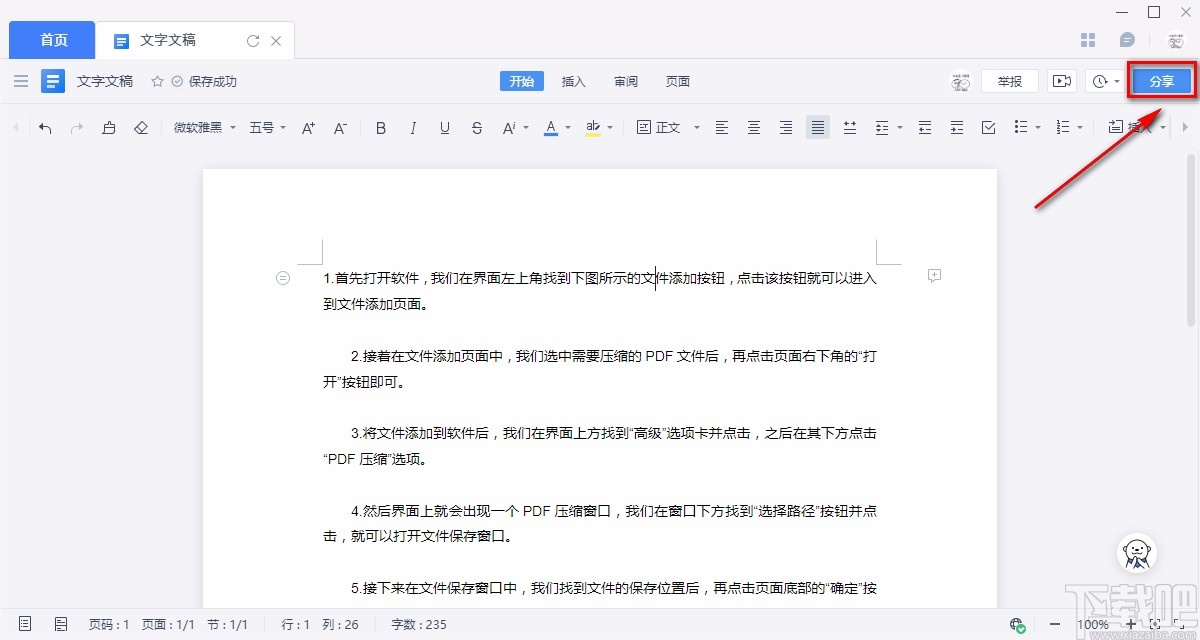Click the 举报 report button
The image size is (1200, 640).
[1010, 81]
